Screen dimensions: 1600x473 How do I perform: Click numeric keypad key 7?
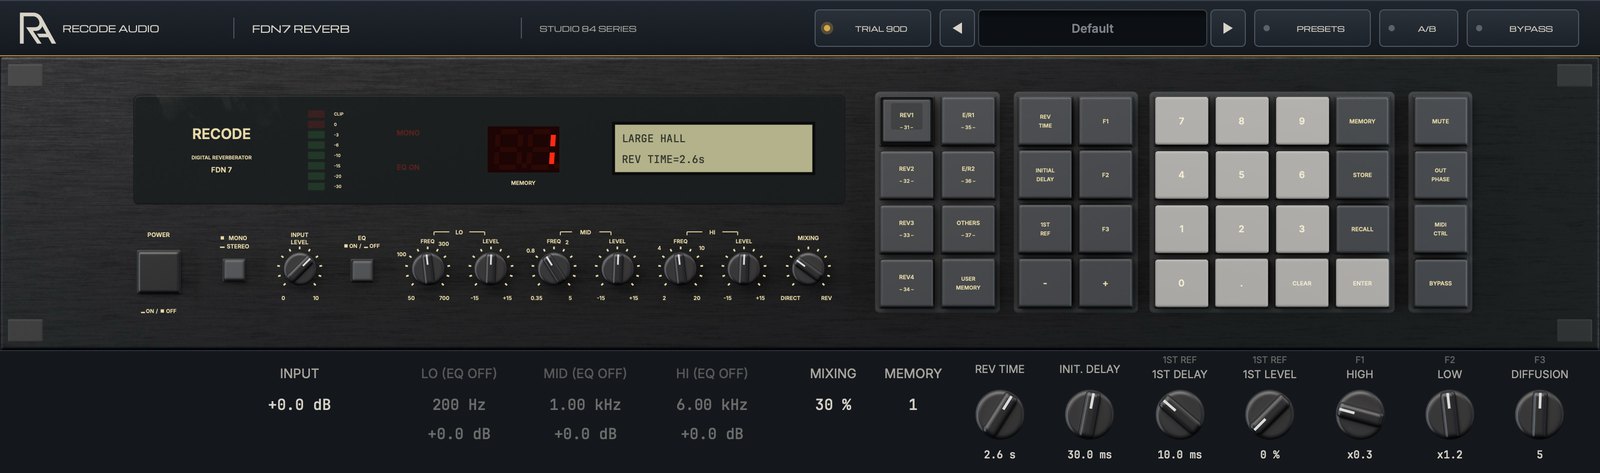pyautogui.click(x=1181, y=121)
